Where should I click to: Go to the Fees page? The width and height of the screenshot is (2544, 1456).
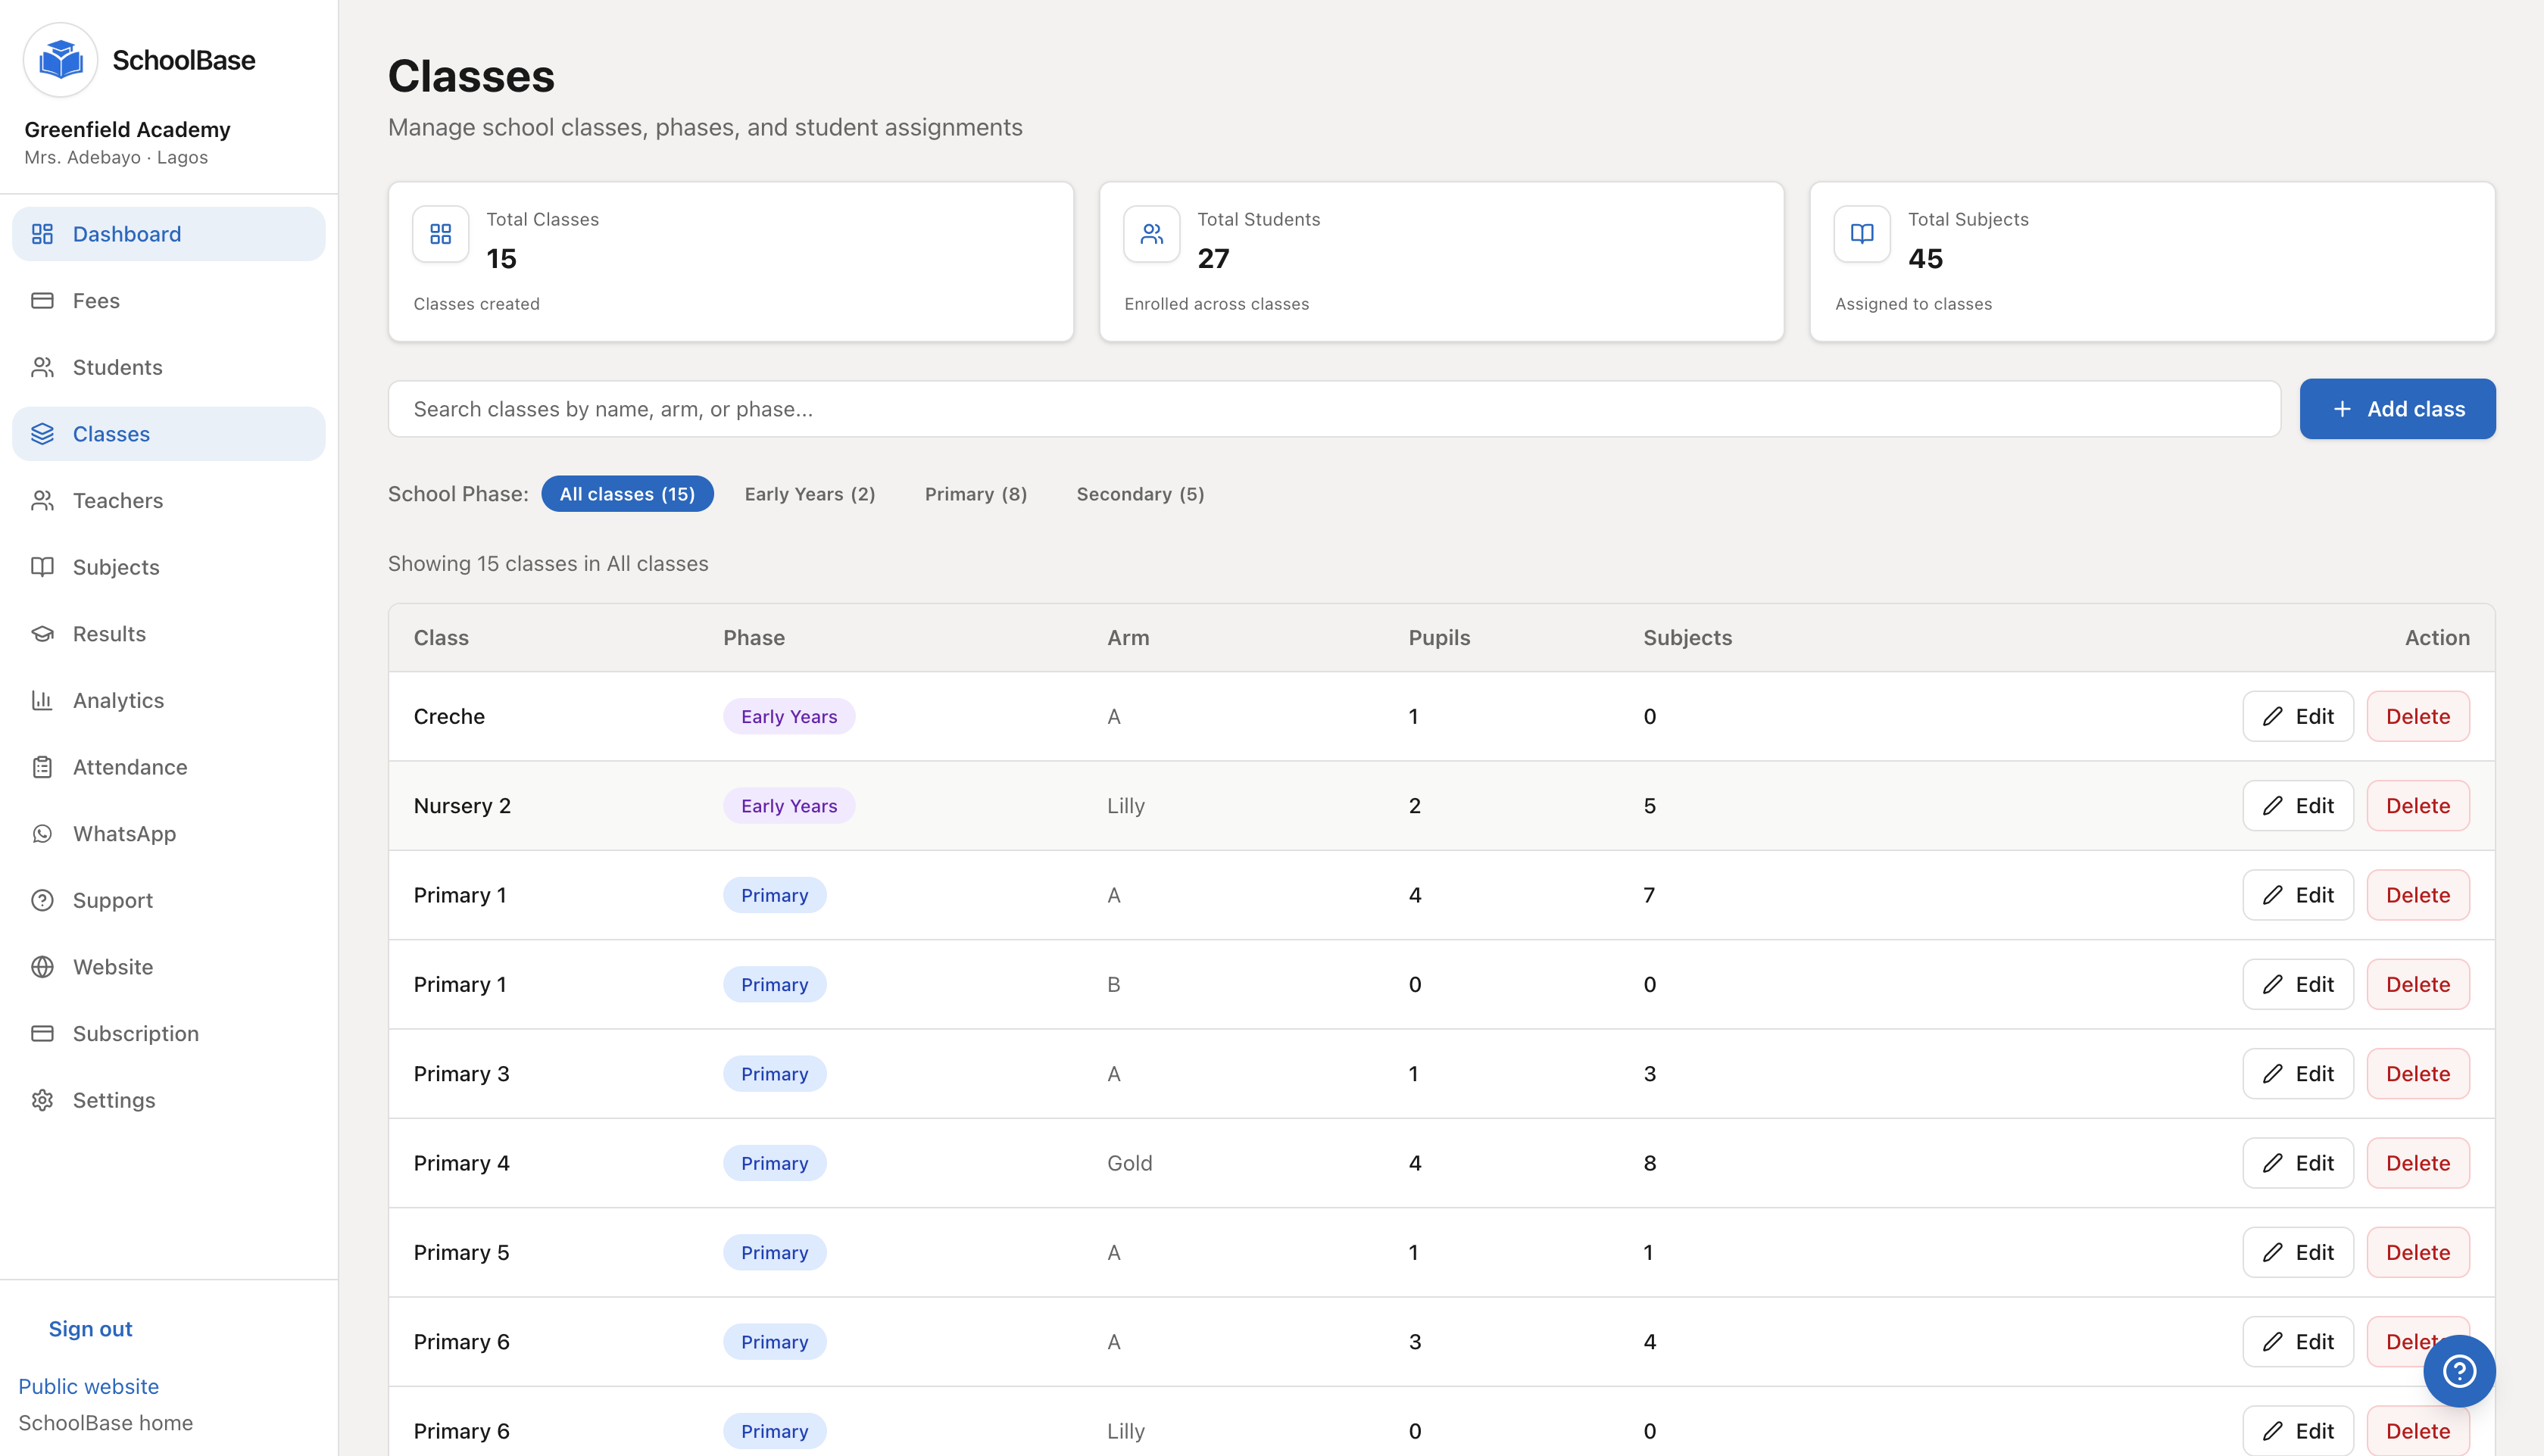point(169,301)
